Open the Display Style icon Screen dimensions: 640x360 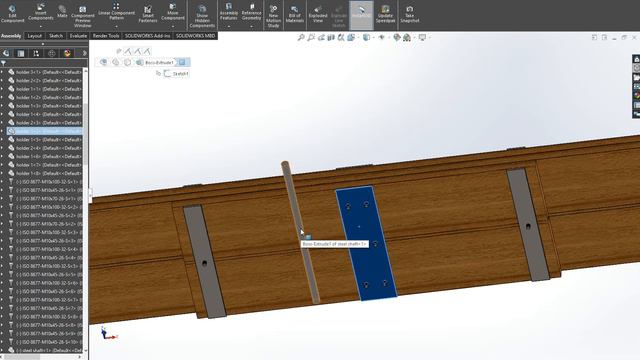[367, 38]
